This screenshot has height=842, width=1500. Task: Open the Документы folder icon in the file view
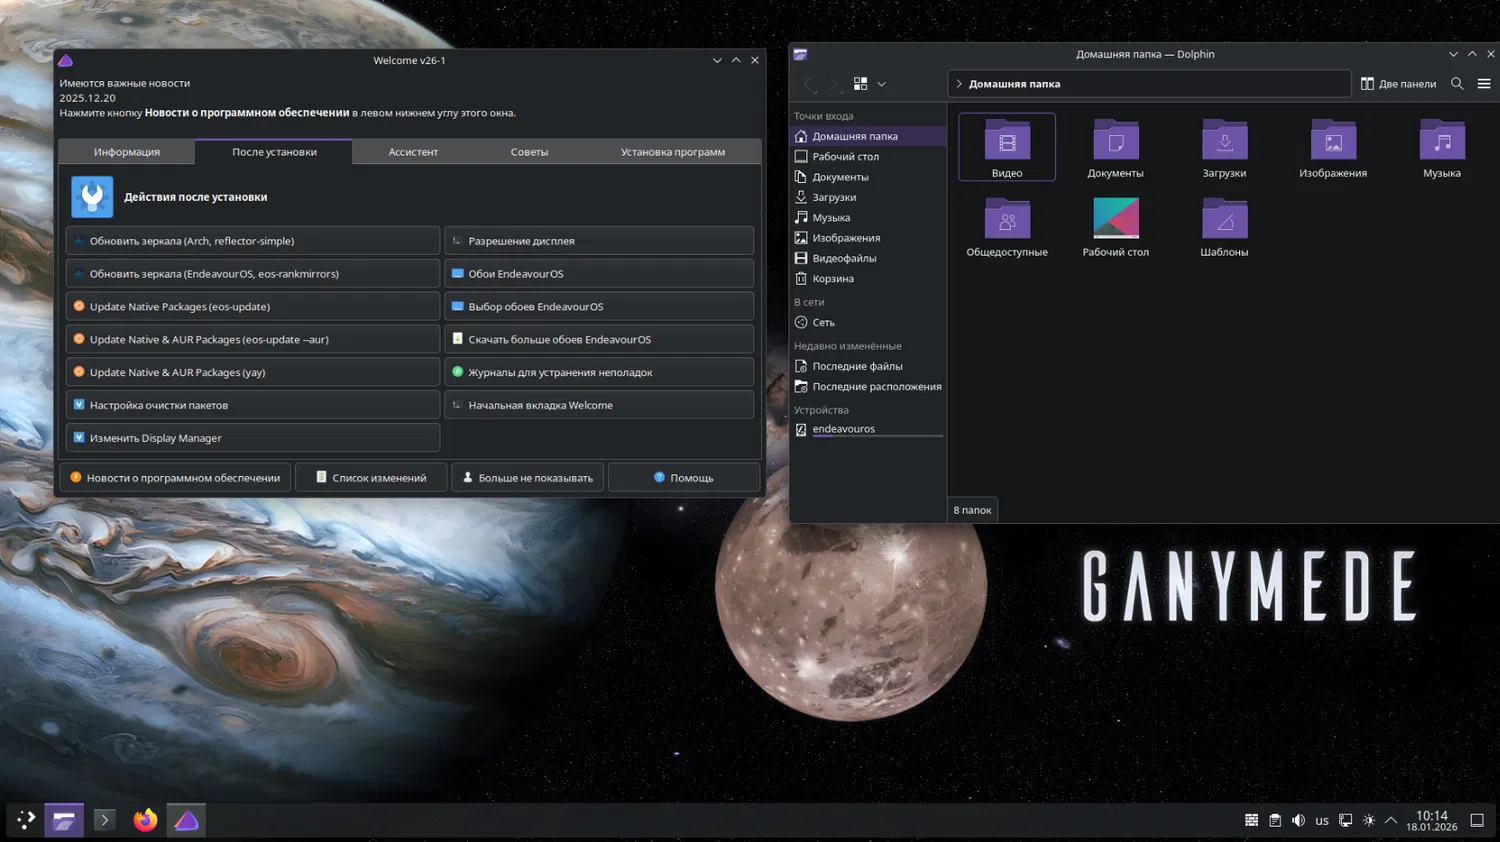1116,147
